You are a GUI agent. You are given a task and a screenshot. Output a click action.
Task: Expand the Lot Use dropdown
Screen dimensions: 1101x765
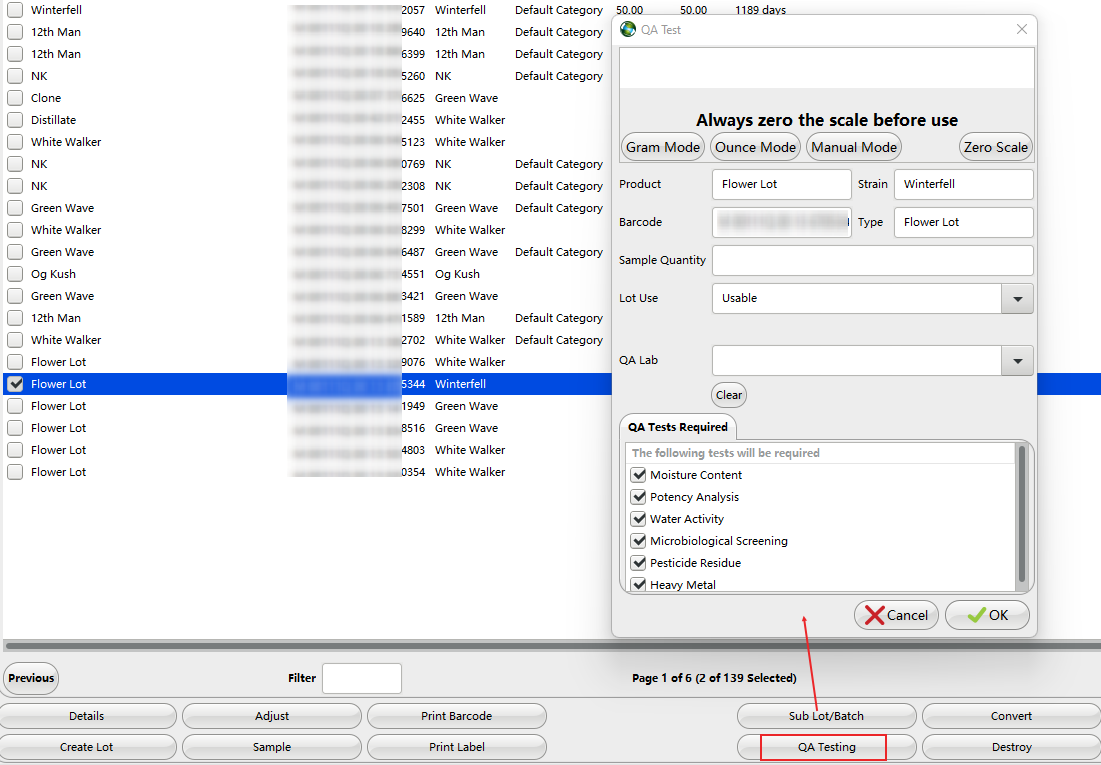pos(1017,298)
